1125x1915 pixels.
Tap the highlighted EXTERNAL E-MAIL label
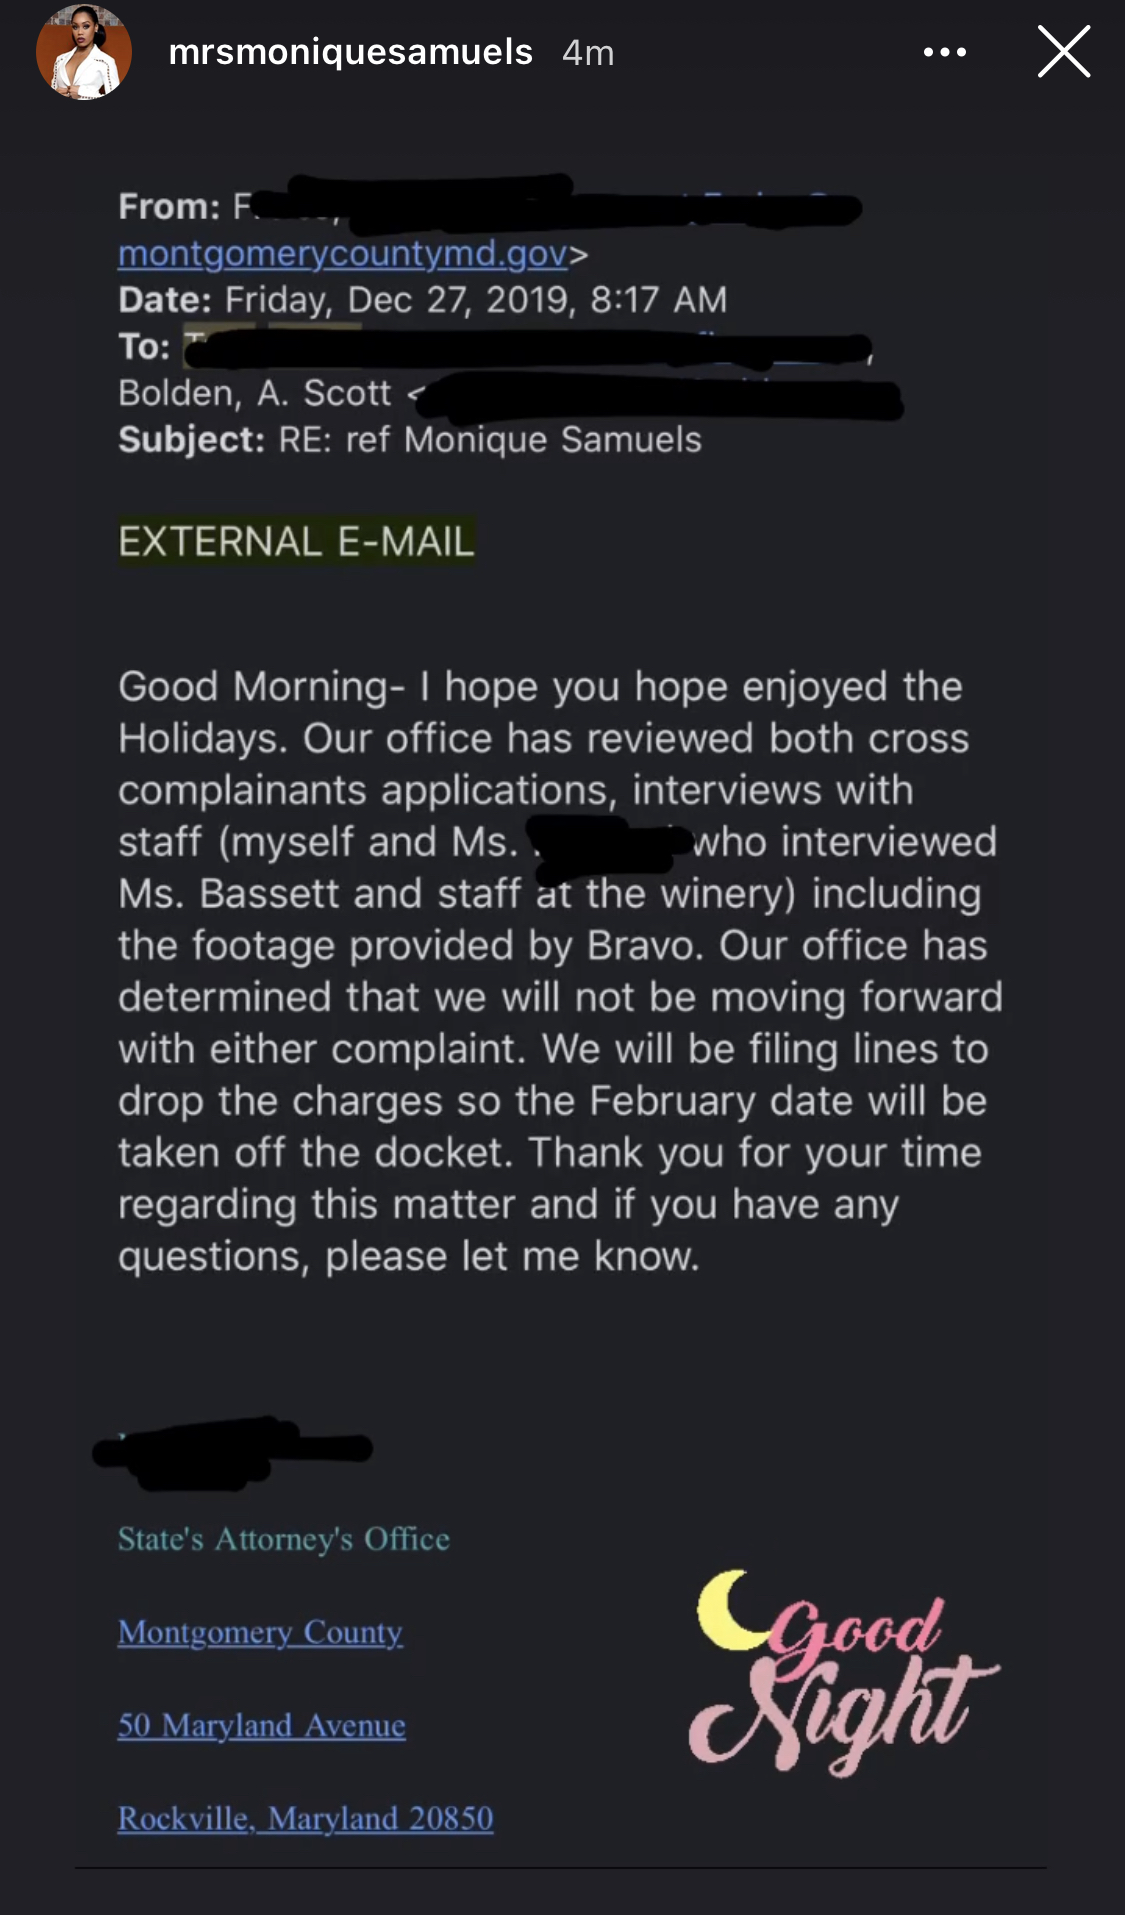click(x=296, y=541)
